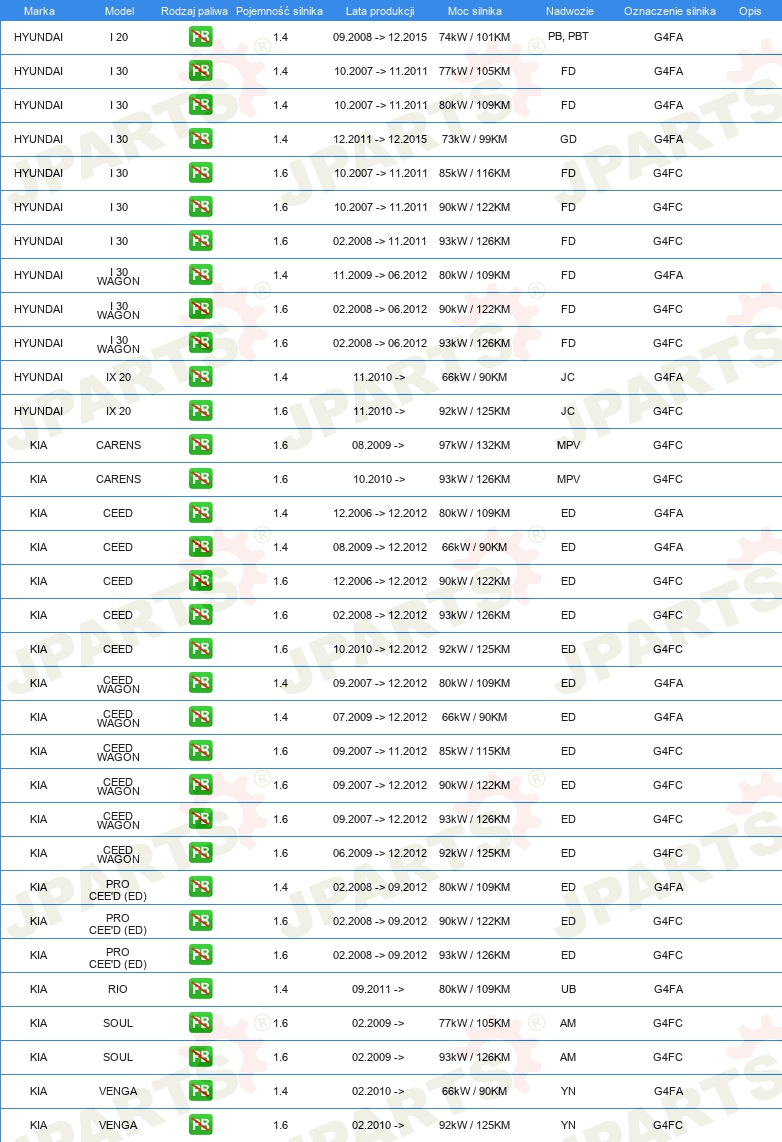Click the 'MPV' body cell in the Carens 97kW row

click(x=569, y=445)
